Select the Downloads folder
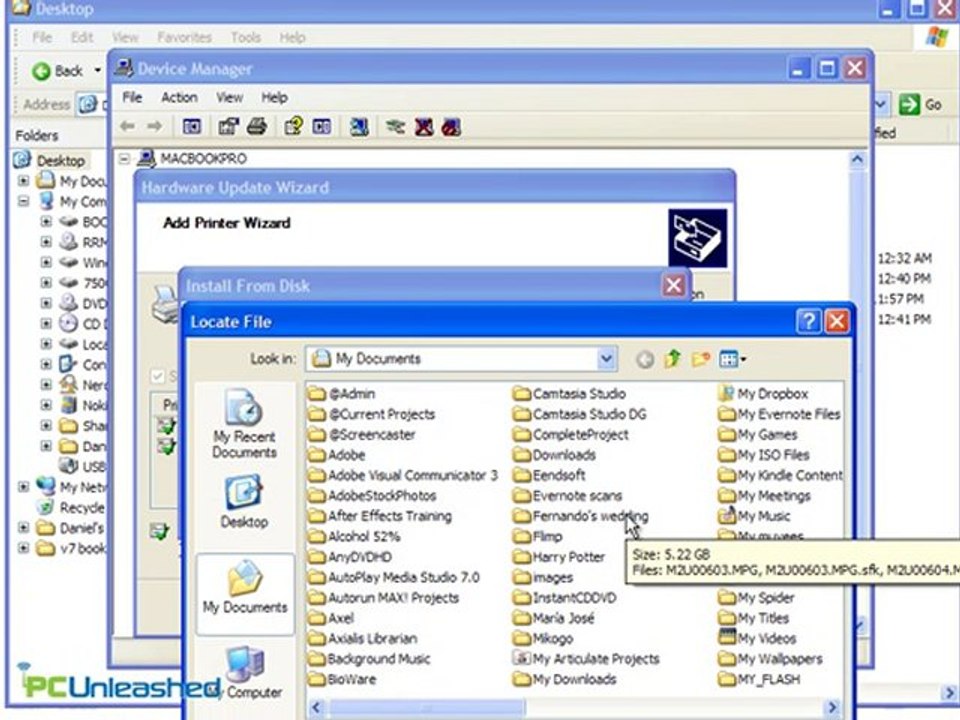The width and height of the screenshot is (960, 720). (x=555, y=455)
